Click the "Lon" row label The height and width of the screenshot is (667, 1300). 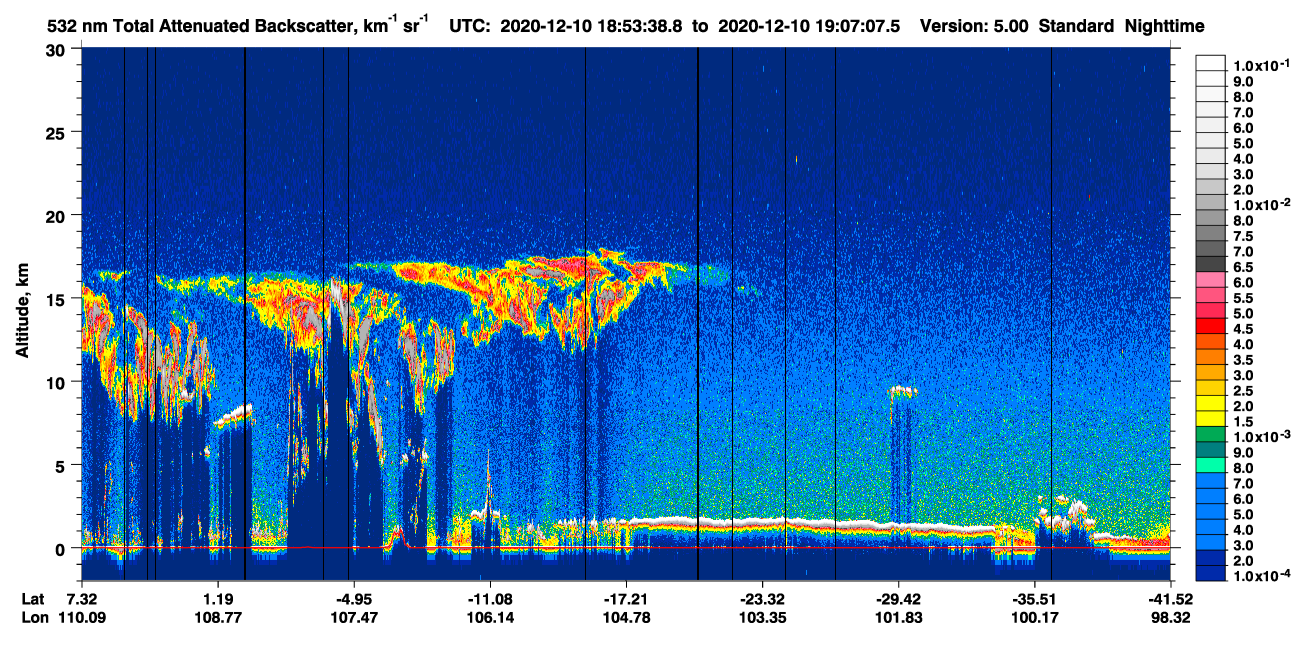pyautogui.click(x=35, y=618)
